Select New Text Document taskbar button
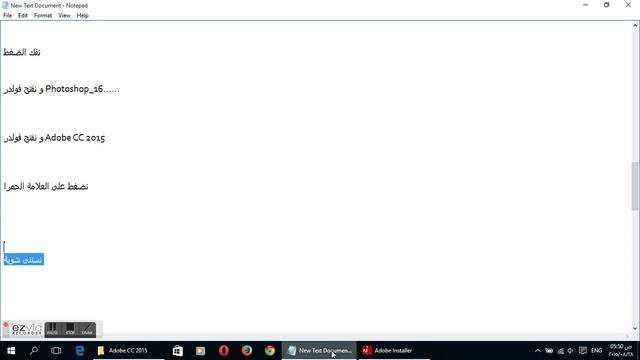Viewport: 640px width, 360px height. point(319,351)
